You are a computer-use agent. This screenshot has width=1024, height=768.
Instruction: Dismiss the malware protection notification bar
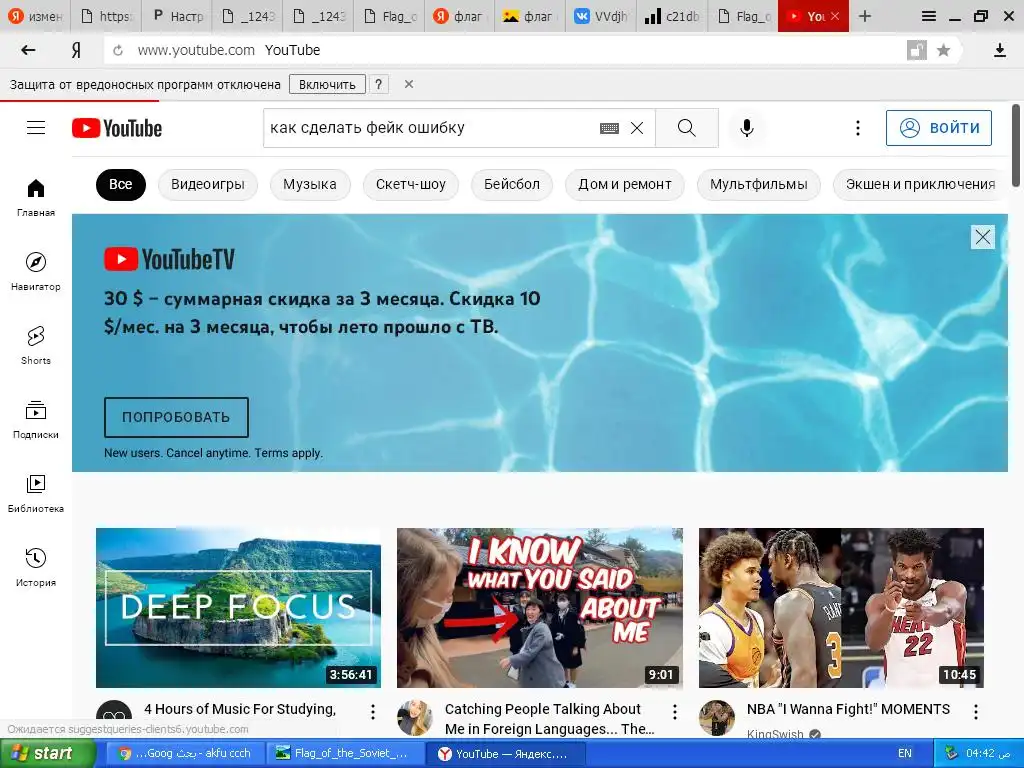coord(409,84)
